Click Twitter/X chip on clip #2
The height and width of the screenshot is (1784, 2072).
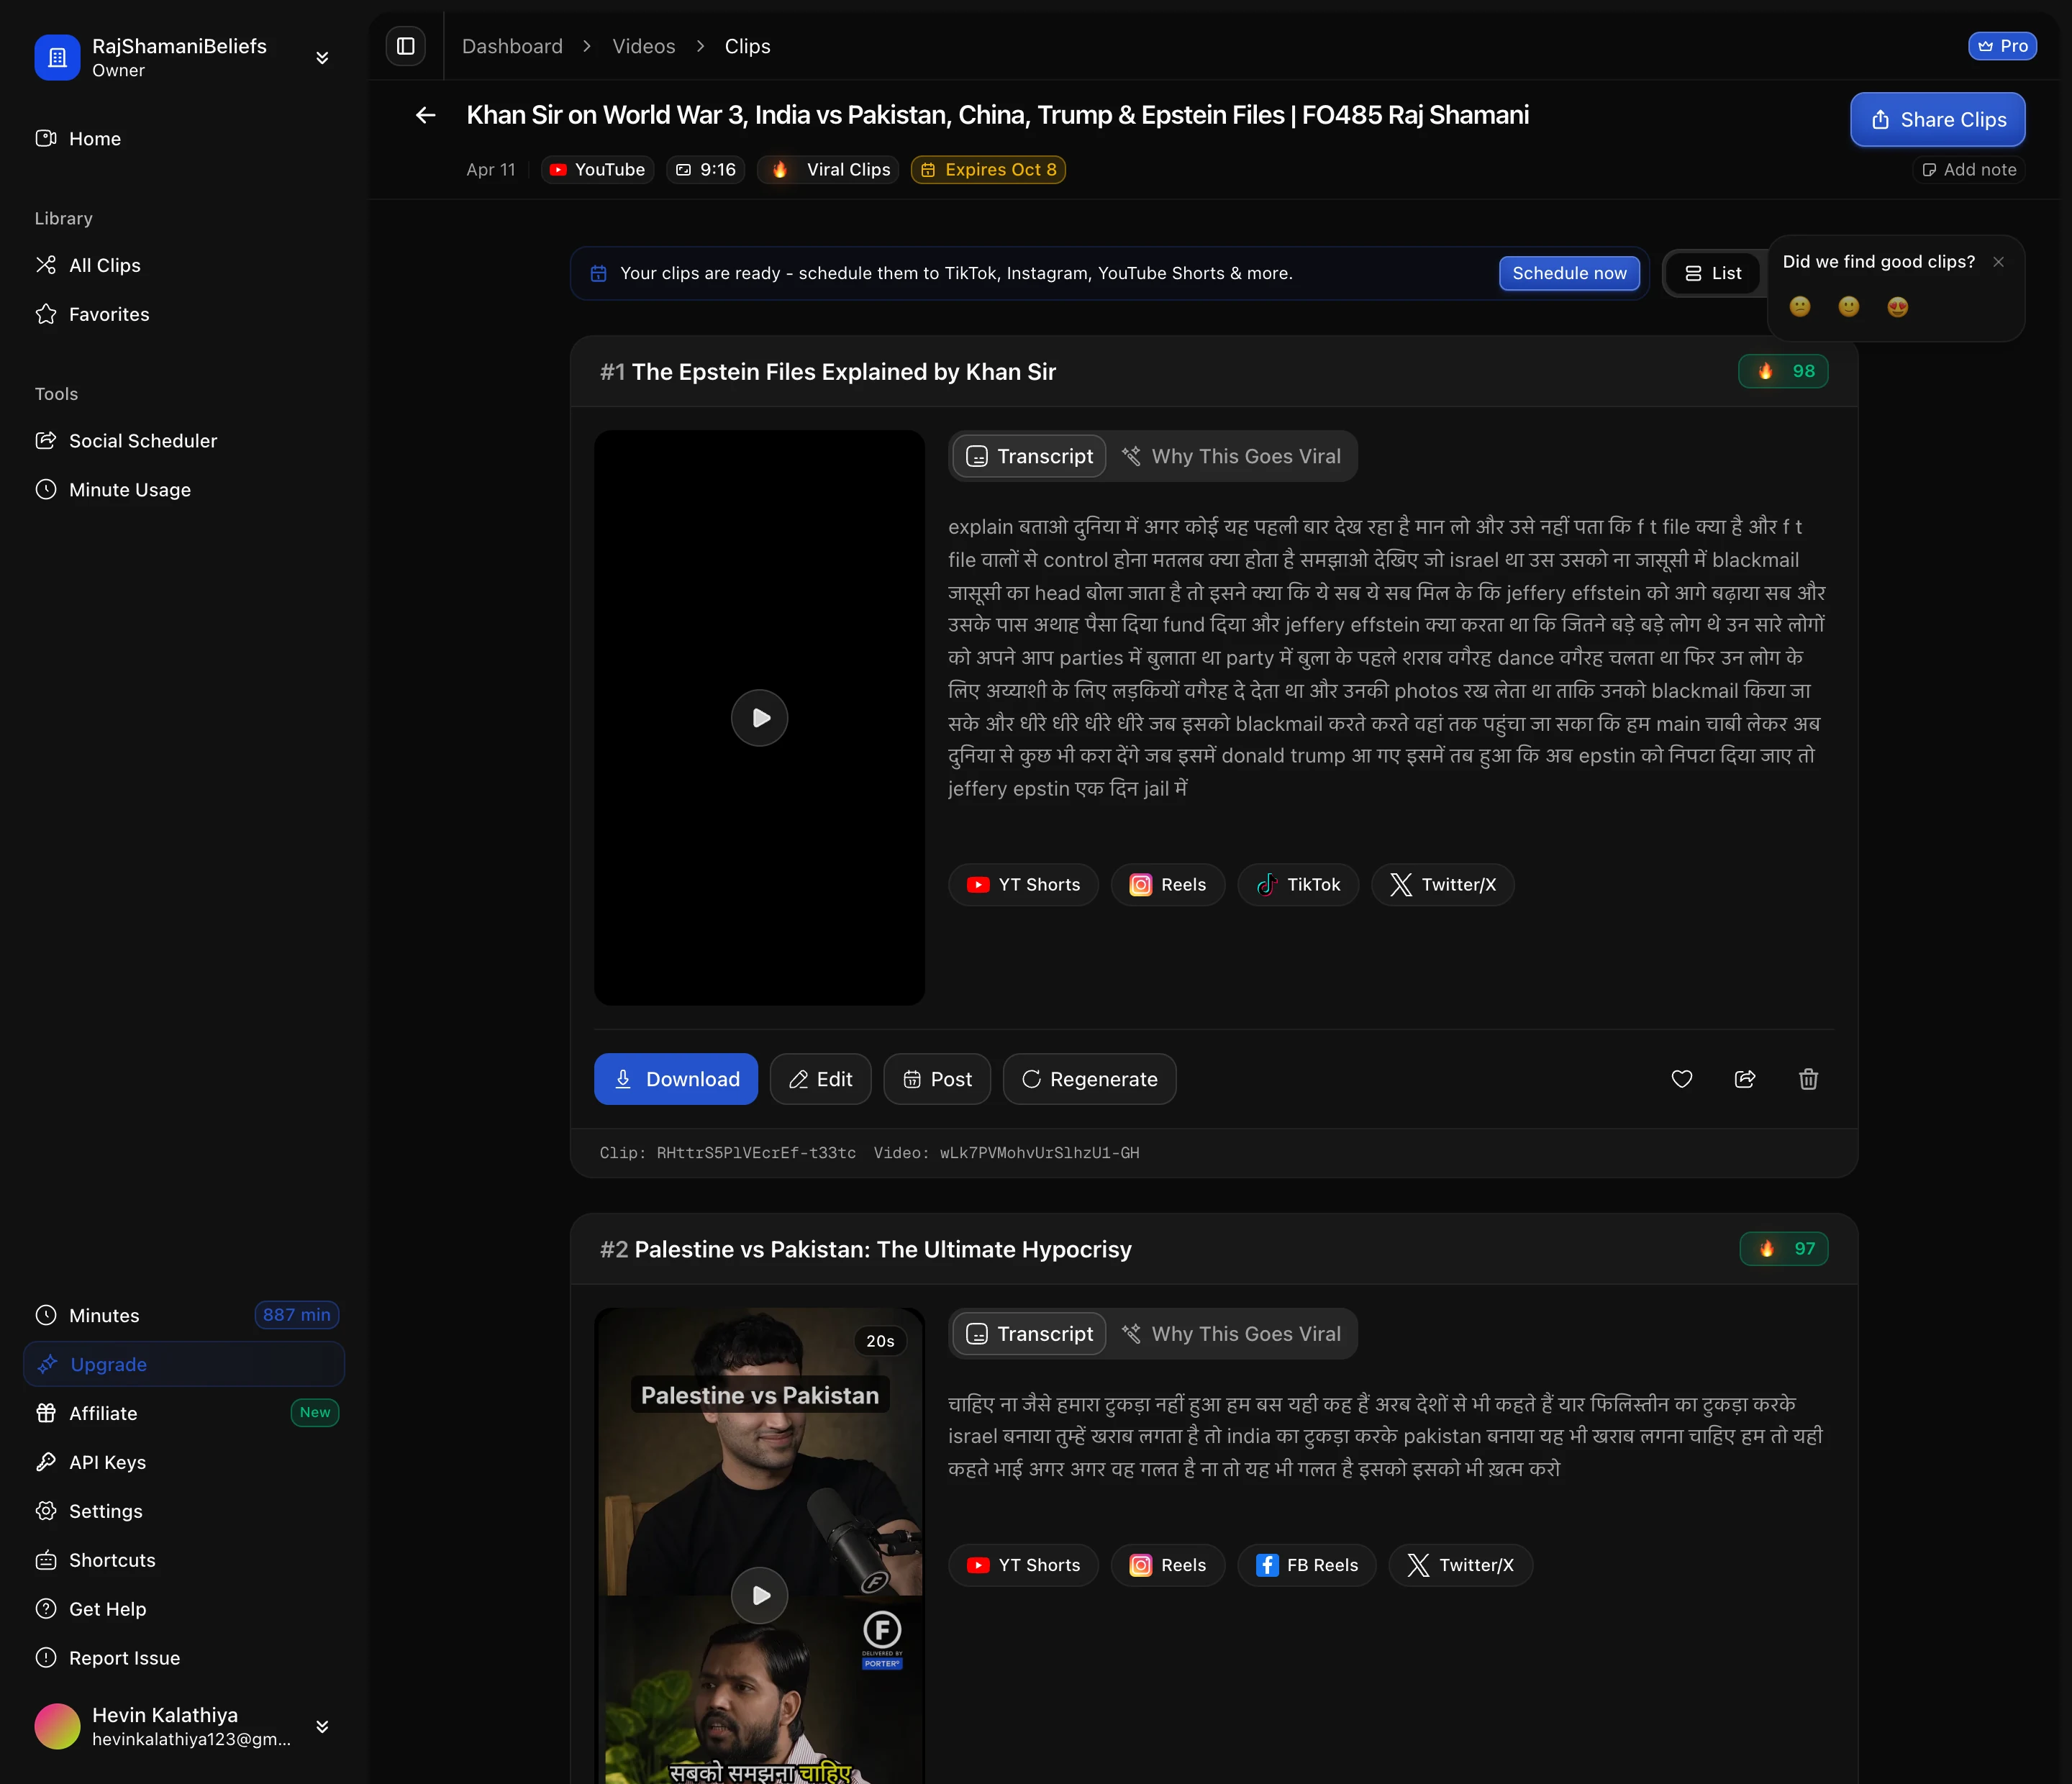1460,1565
